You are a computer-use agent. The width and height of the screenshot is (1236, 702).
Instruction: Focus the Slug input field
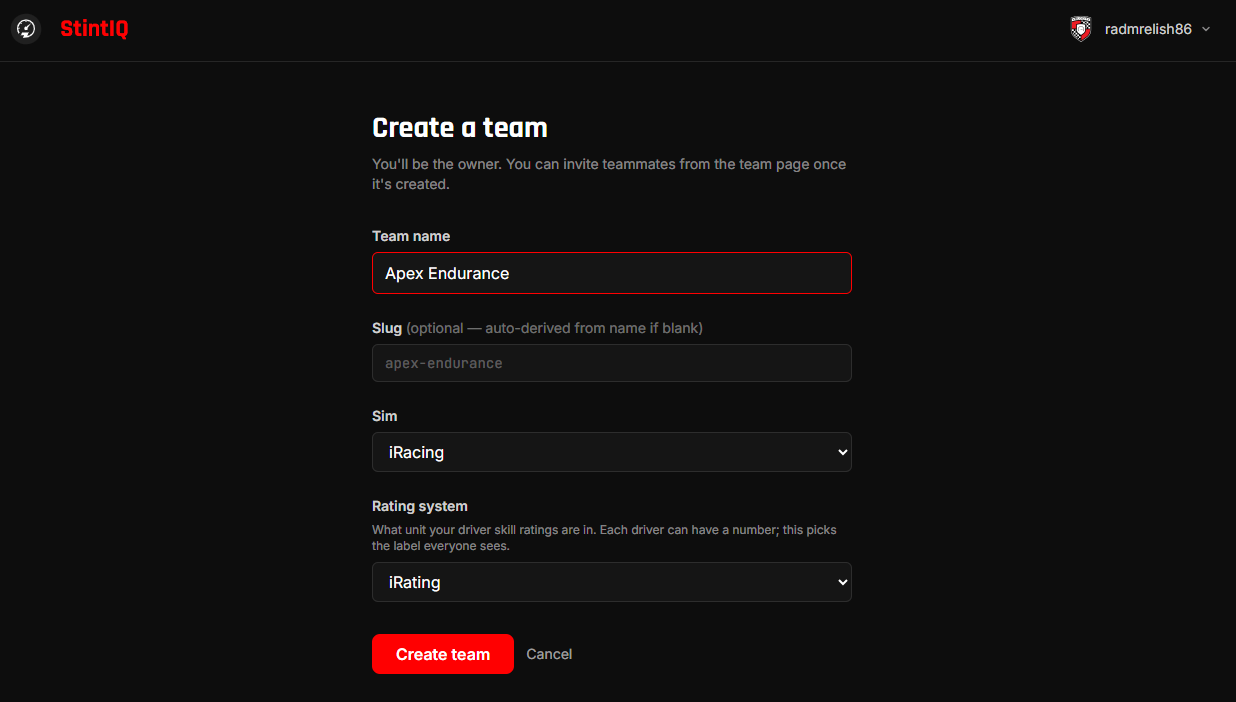click(x=612, y=363)
